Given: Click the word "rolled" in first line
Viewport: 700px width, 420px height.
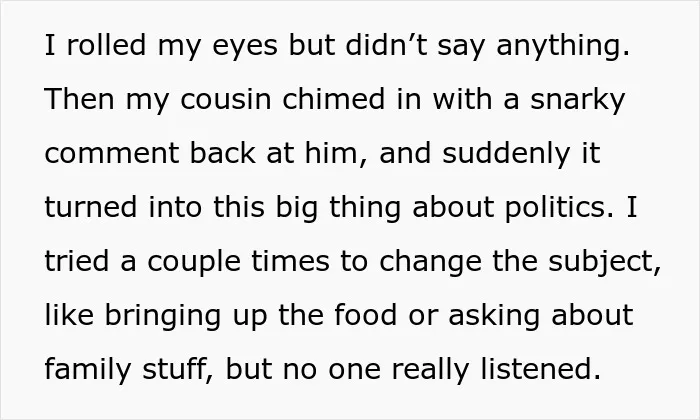Looking at the screenshot, I should [x=106, y=45].
